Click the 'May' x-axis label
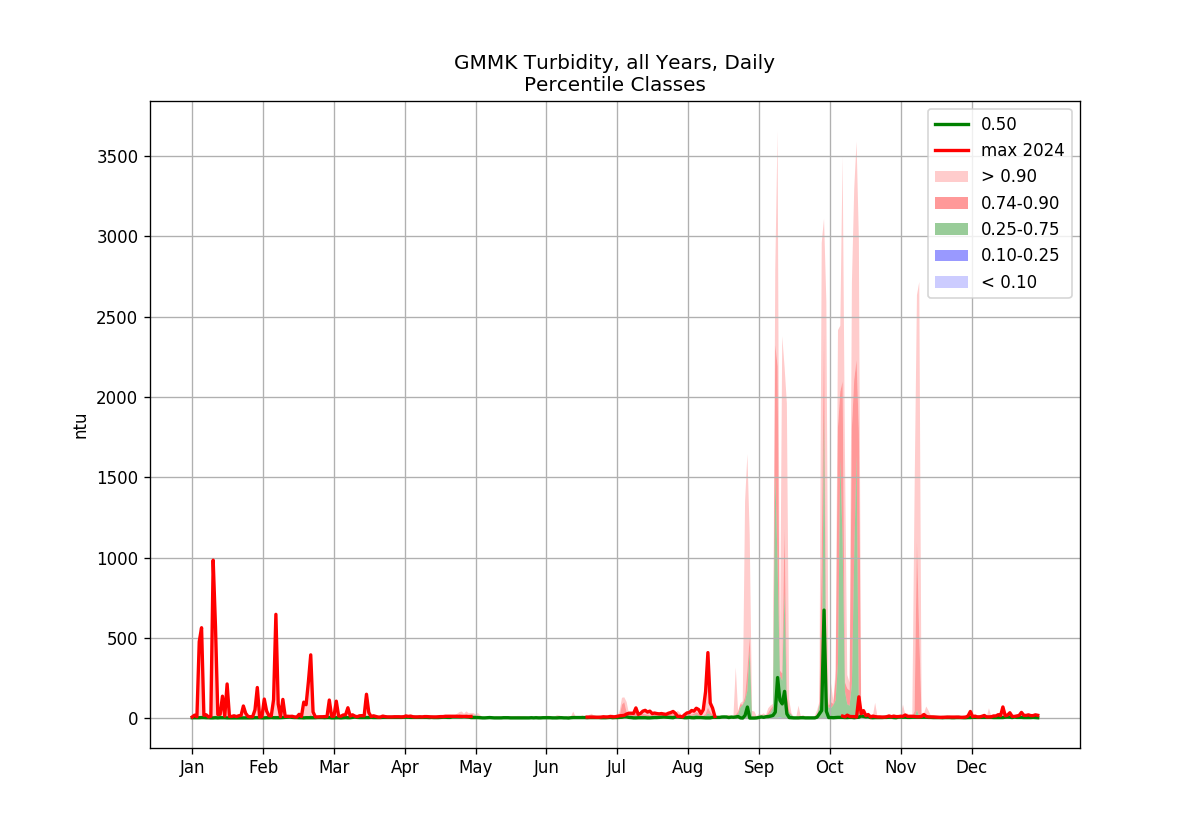 point(476,768)
